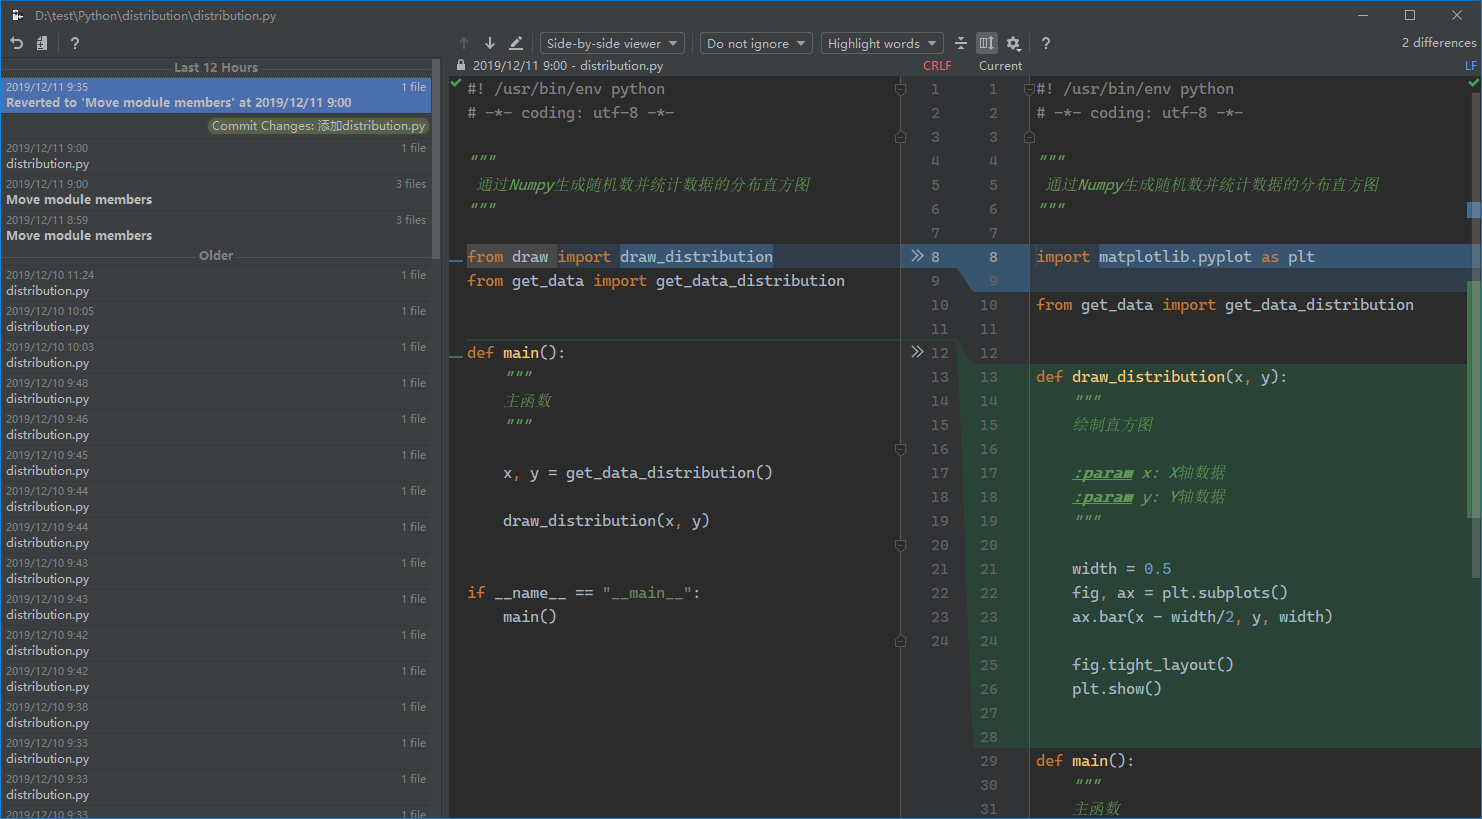Click the LF line separator label
Viewport: 1482px width, 819px height.
[x=1470, y=66]
